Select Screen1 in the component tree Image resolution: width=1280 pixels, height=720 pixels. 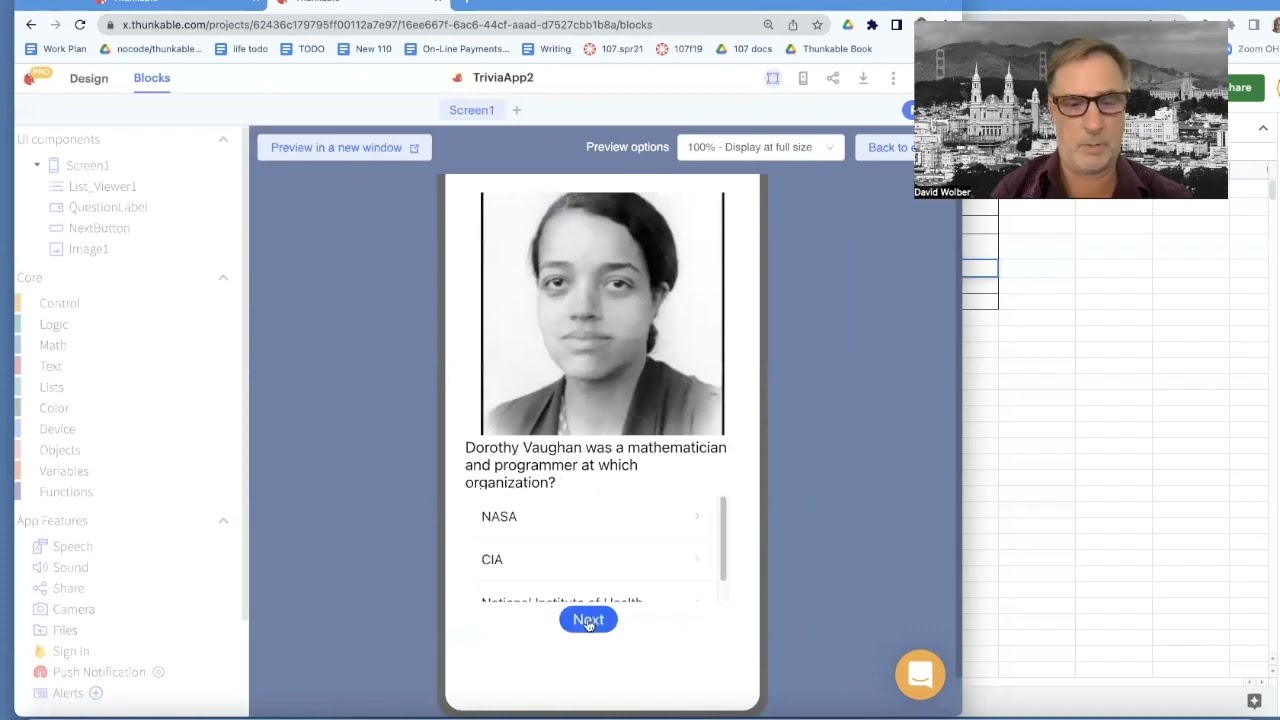(x=88, y=165)
